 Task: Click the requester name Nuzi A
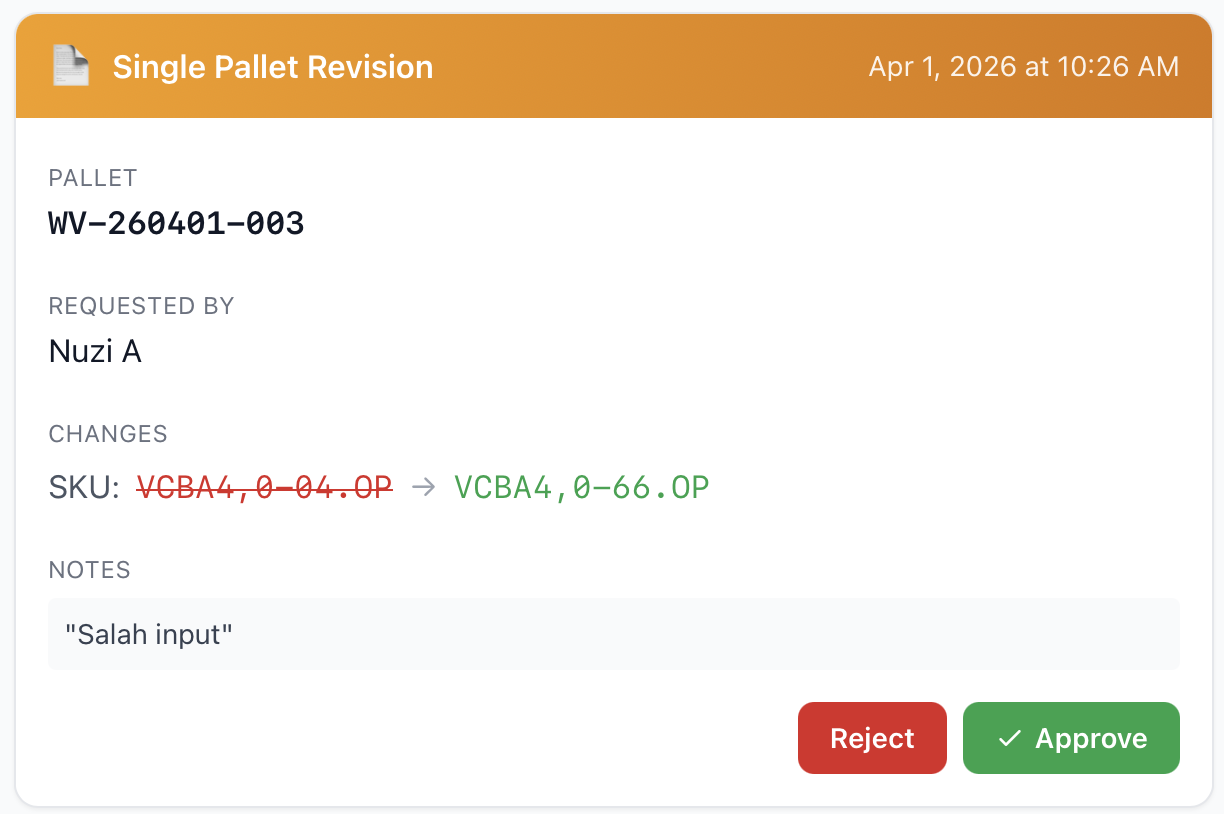click(95, 351)
